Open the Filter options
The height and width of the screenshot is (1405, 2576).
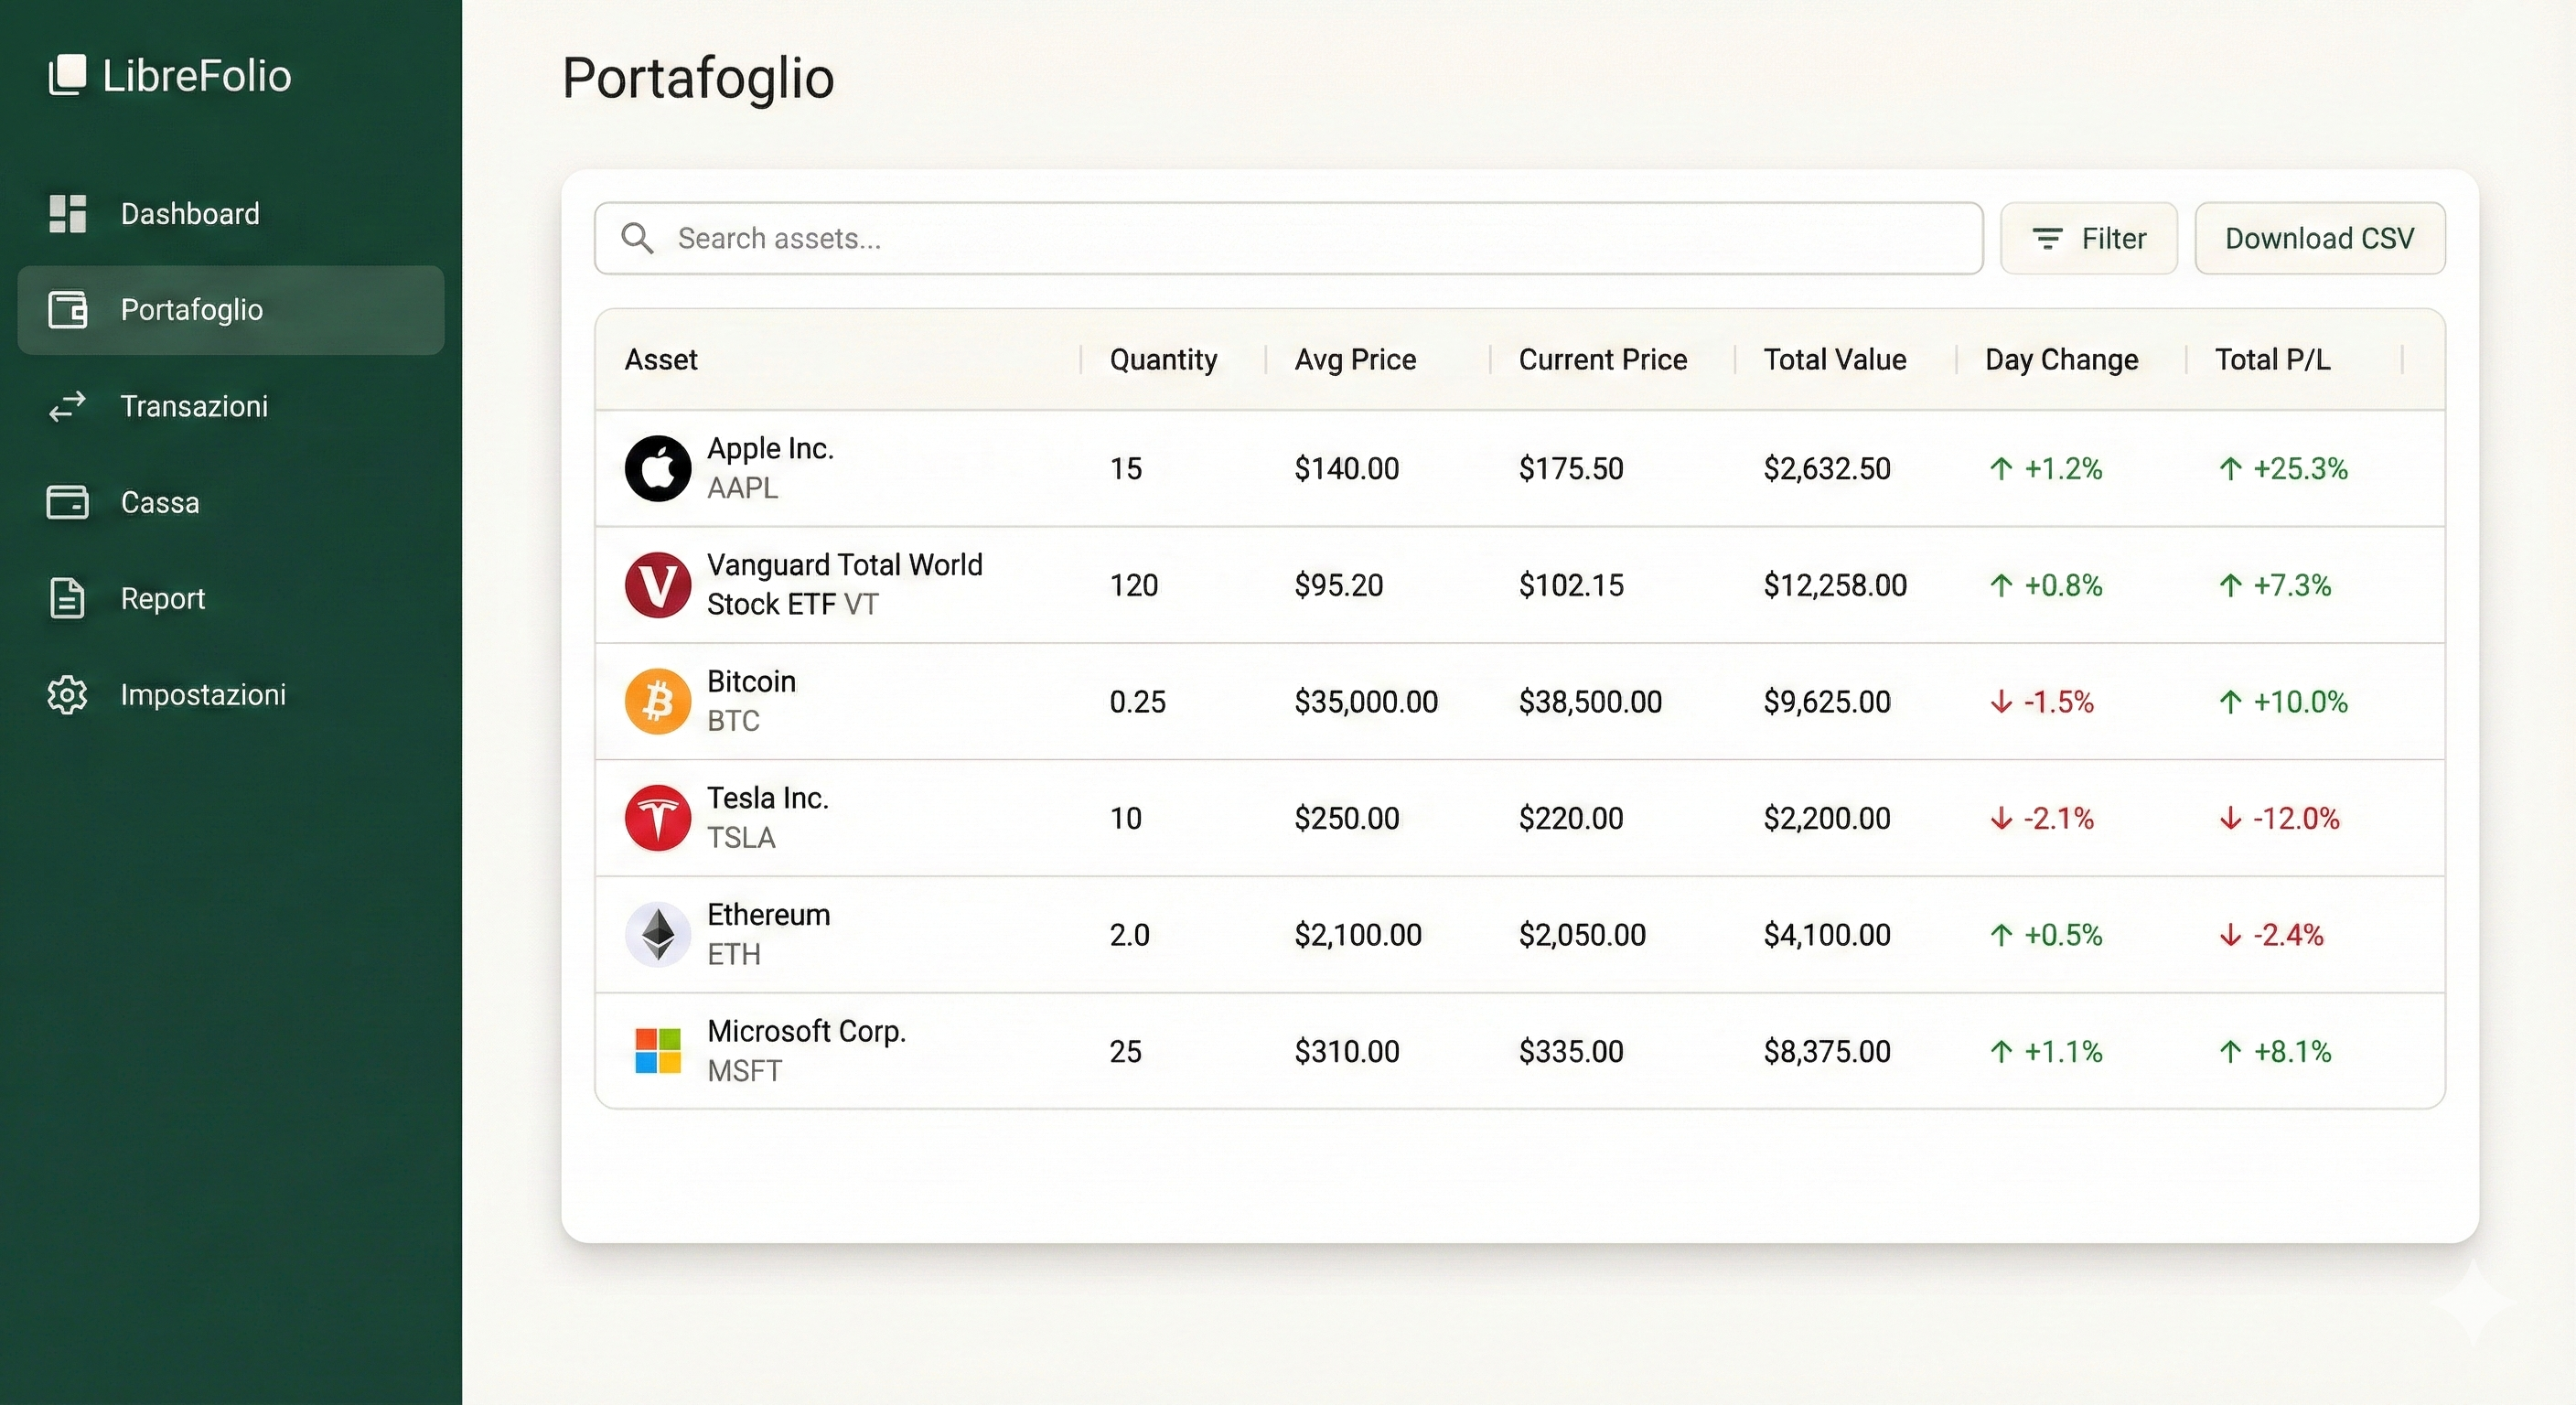pyautogui.click(x=2089, y=238)
